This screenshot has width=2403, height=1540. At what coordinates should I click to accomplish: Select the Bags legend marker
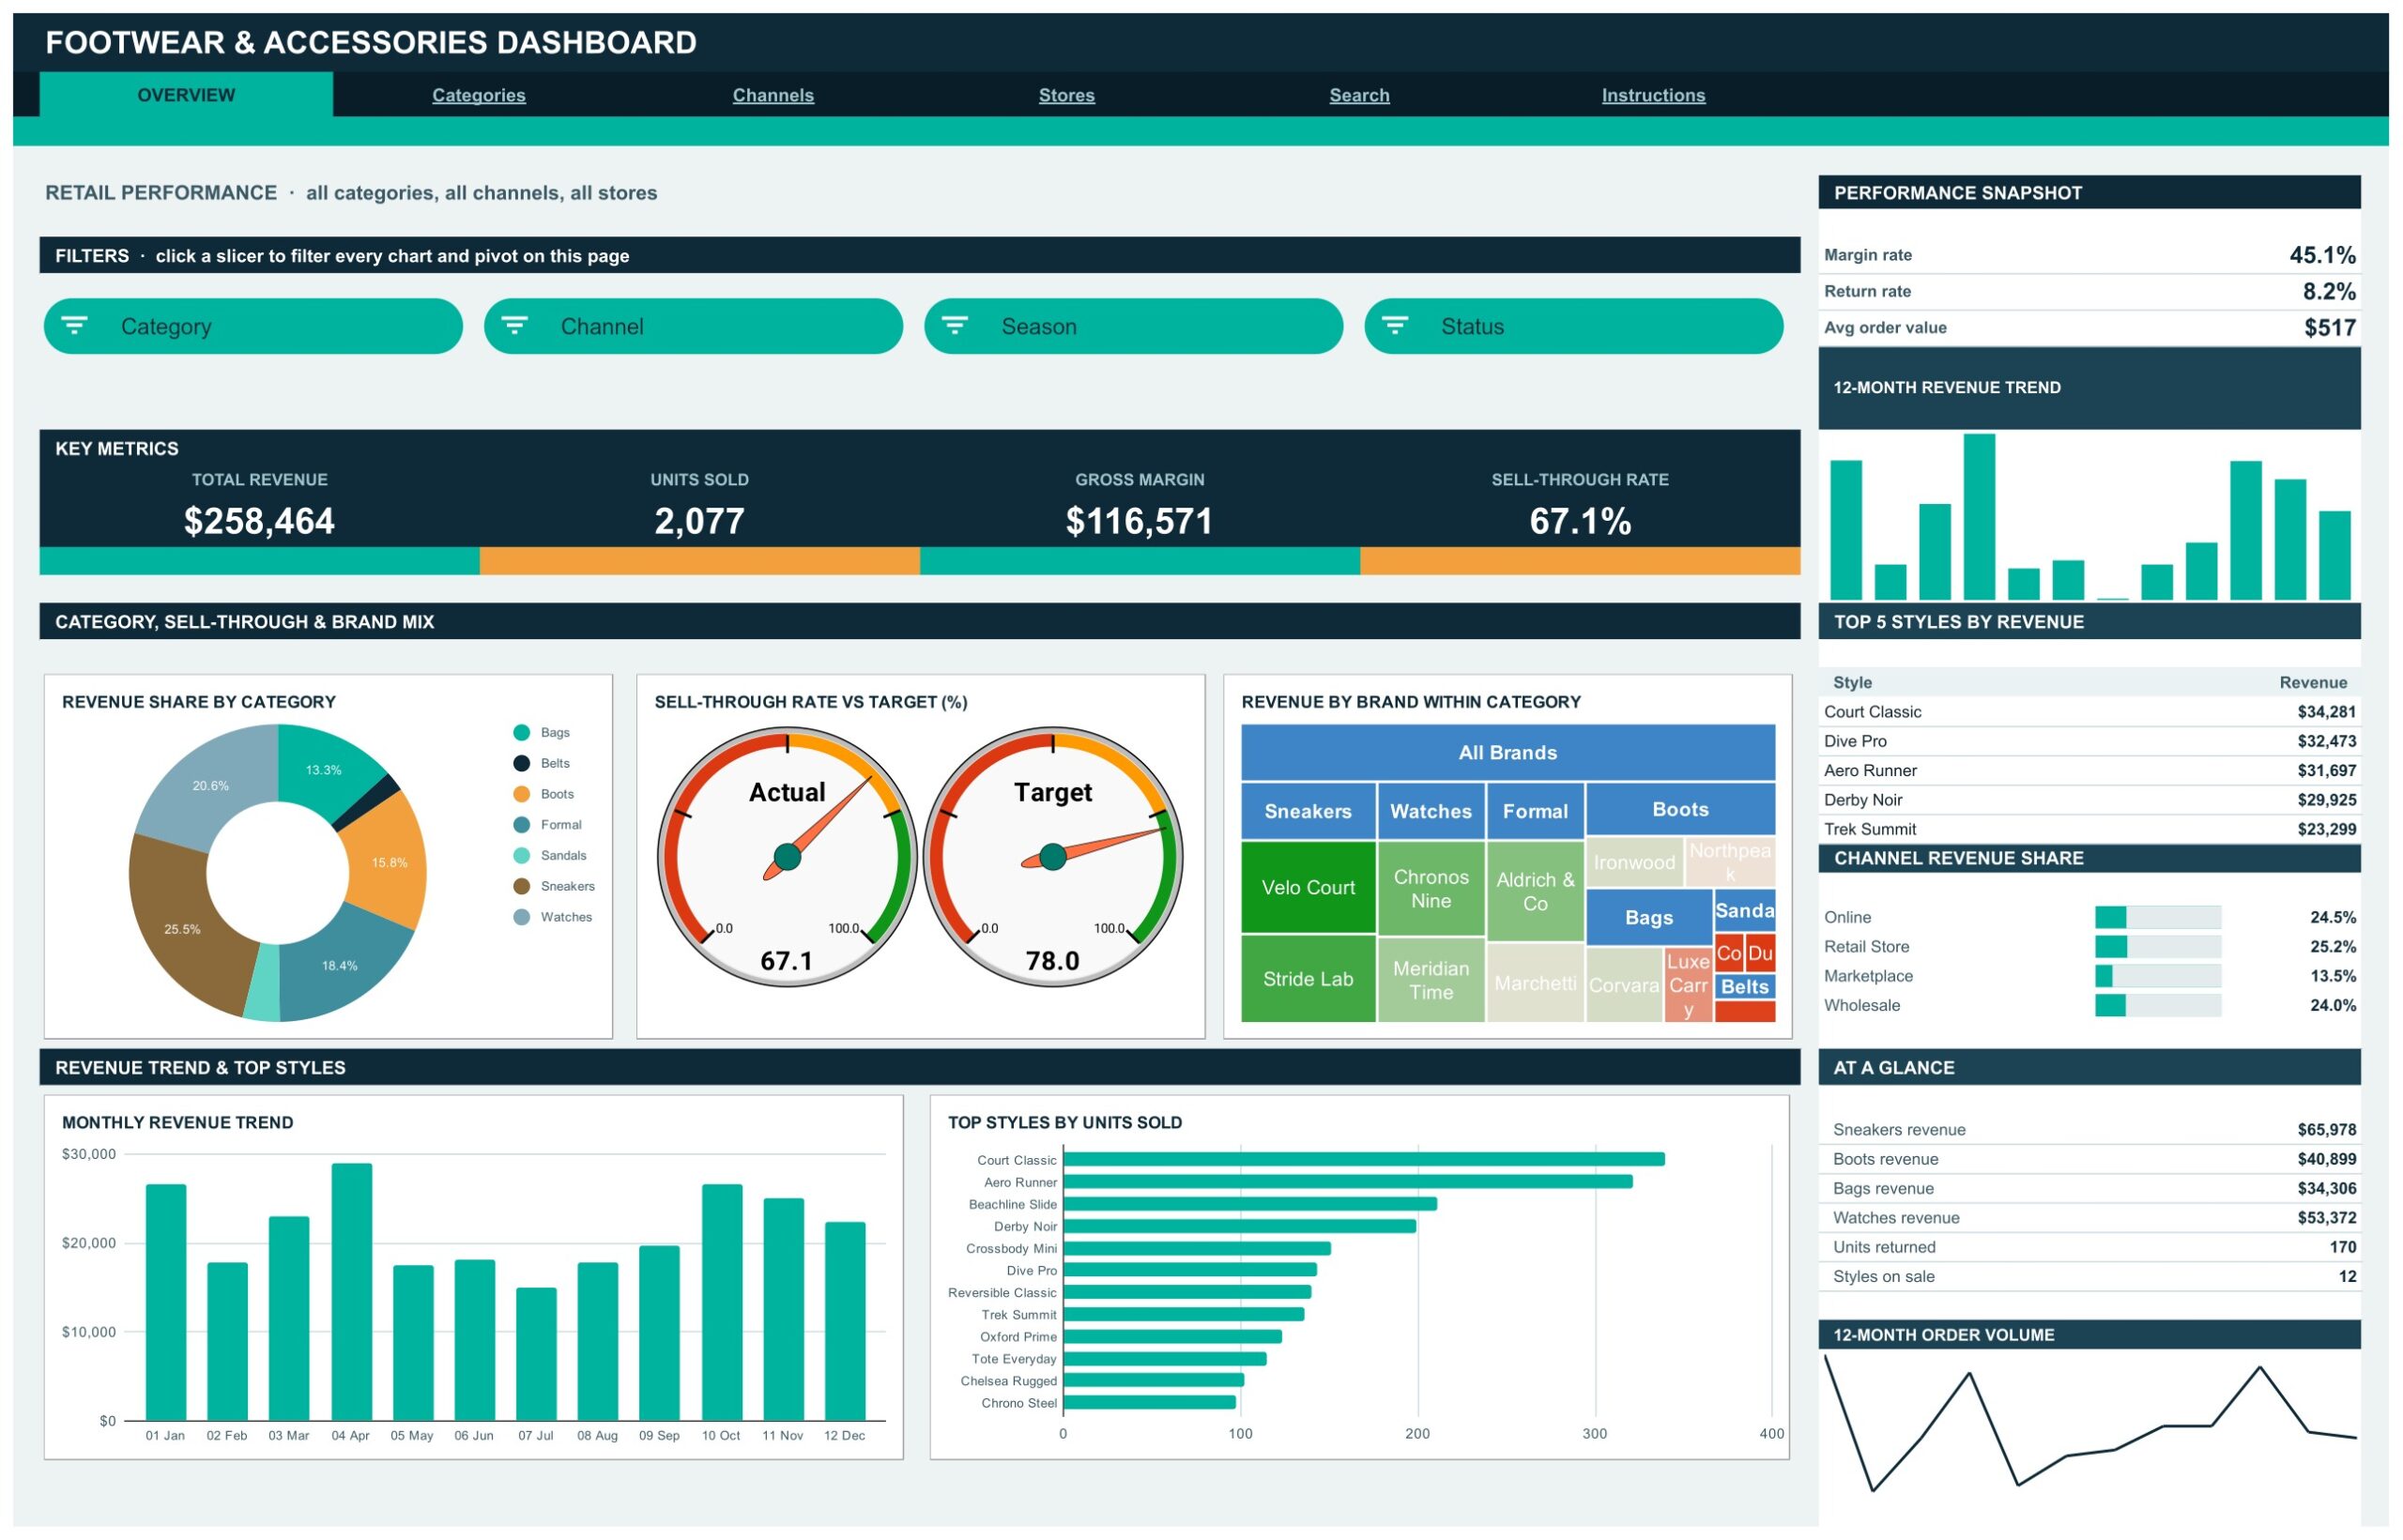click(521, 733)
